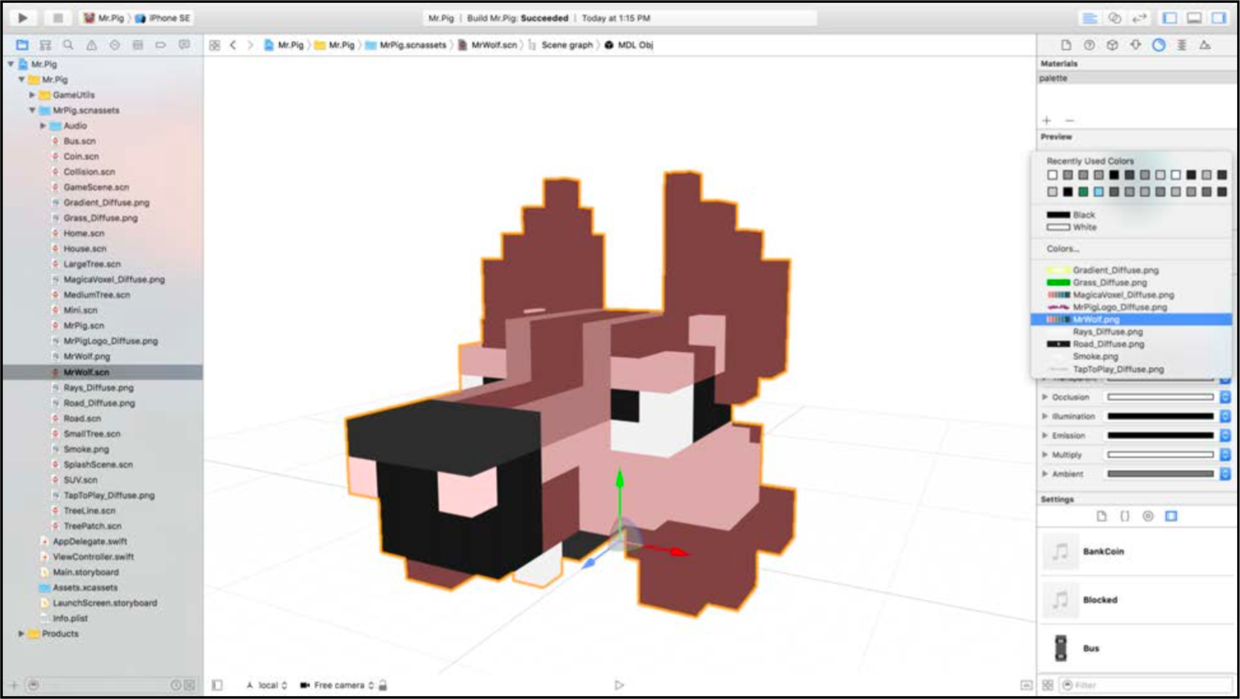Go back with the jump bar arrow
Image resolution: width=1240 pixels, height=699 pixels.
coord(233,45)
